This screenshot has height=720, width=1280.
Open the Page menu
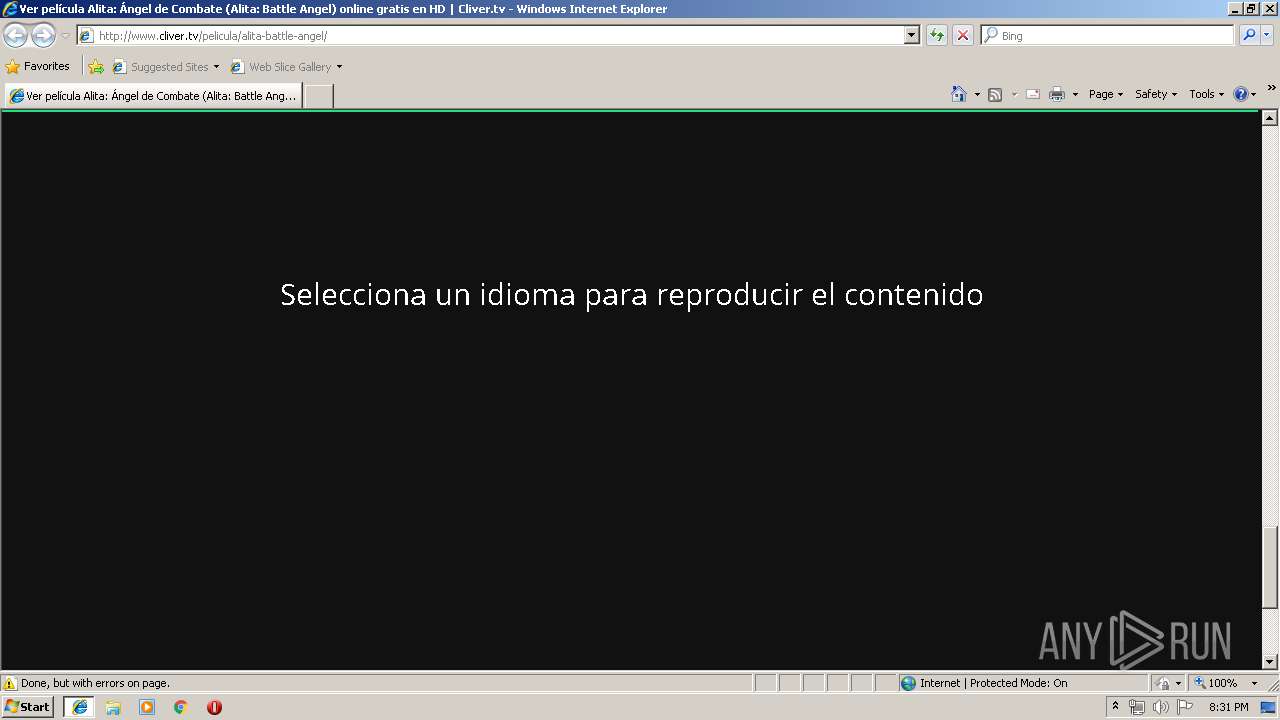[x=1106, y=94]
